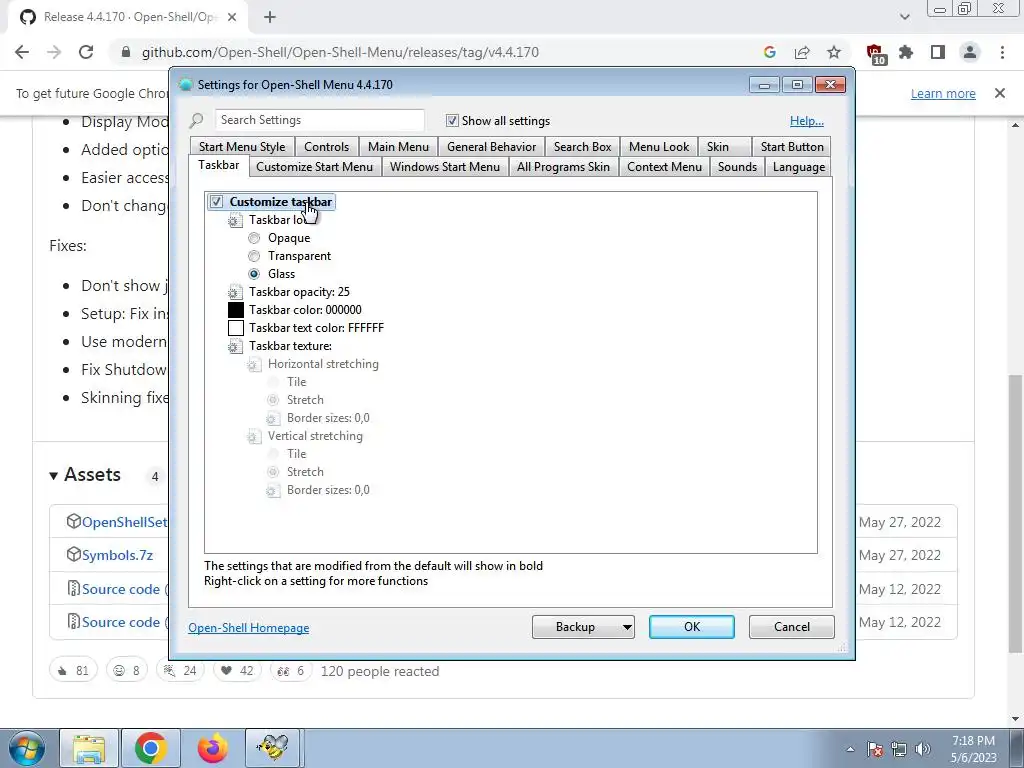The height and width of the screenshot is (768, 1024).
Task: Open File Explorer from taskbar
Action: 89,749
